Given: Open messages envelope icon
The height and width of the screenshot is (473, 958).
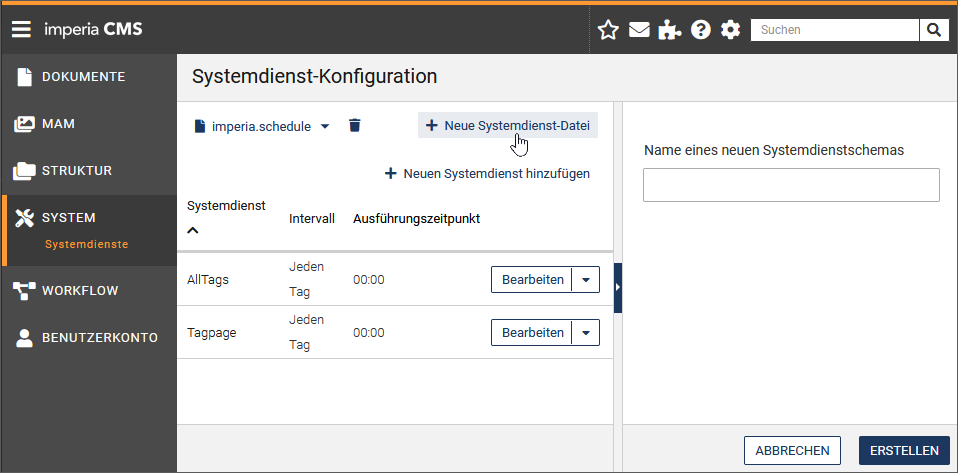Looking at the screenshot, I should click(x=639, y=30).
